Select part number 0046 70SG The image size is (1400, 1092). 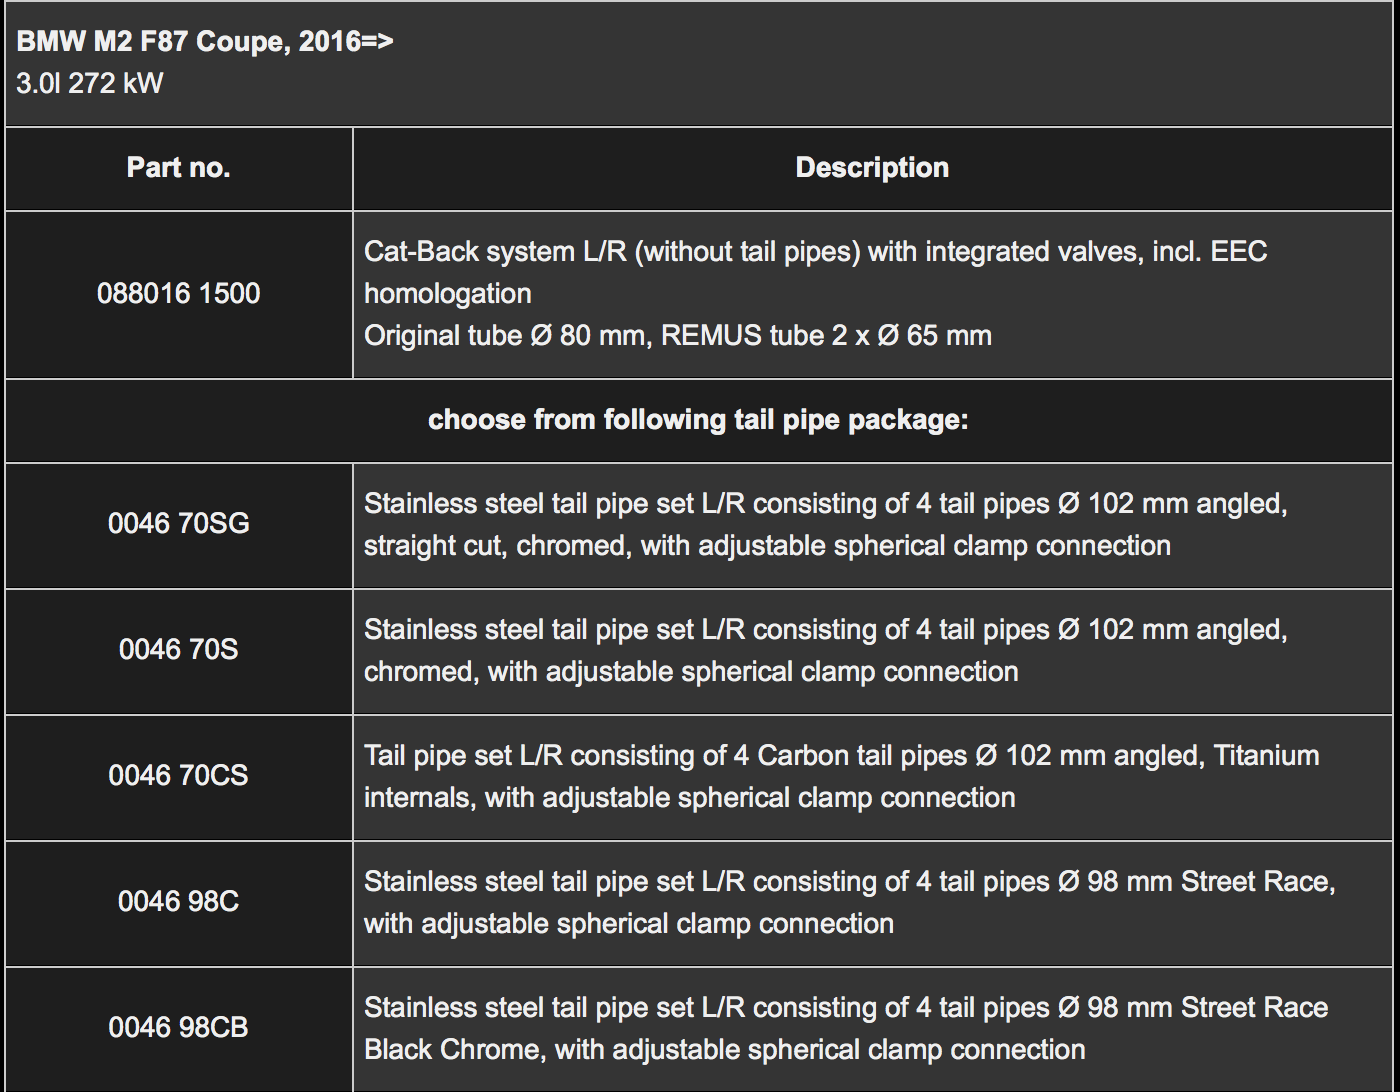tap(179, 523)
